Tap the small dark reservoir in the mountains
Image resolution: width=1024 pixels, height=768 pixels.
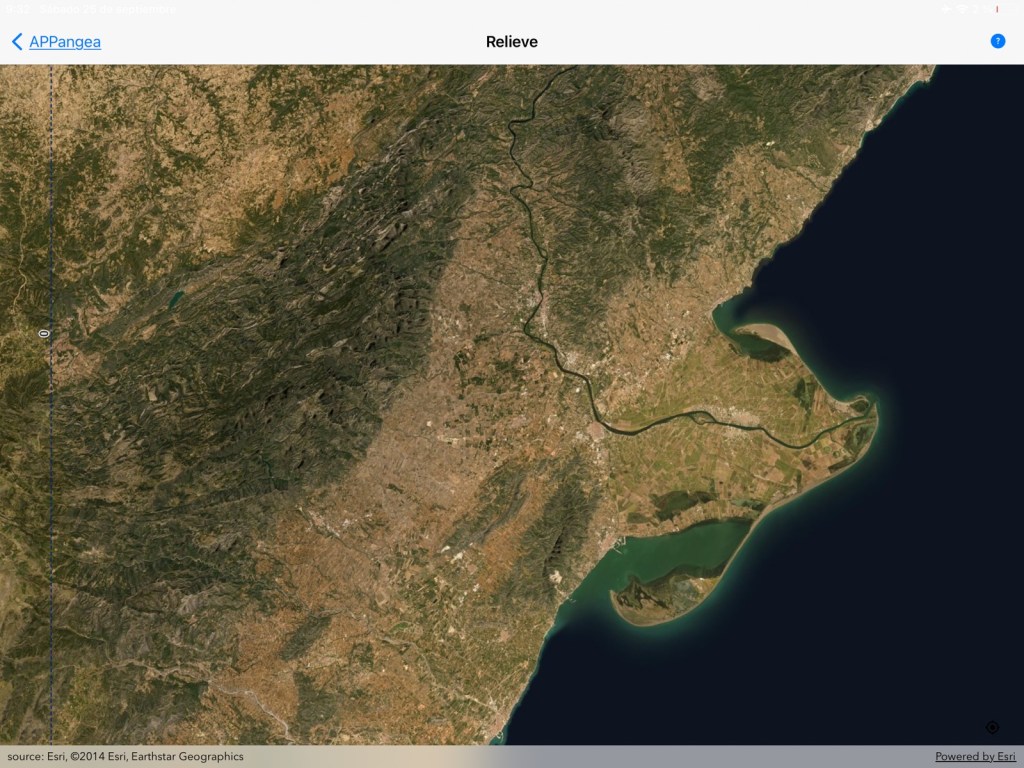point(176,297)
